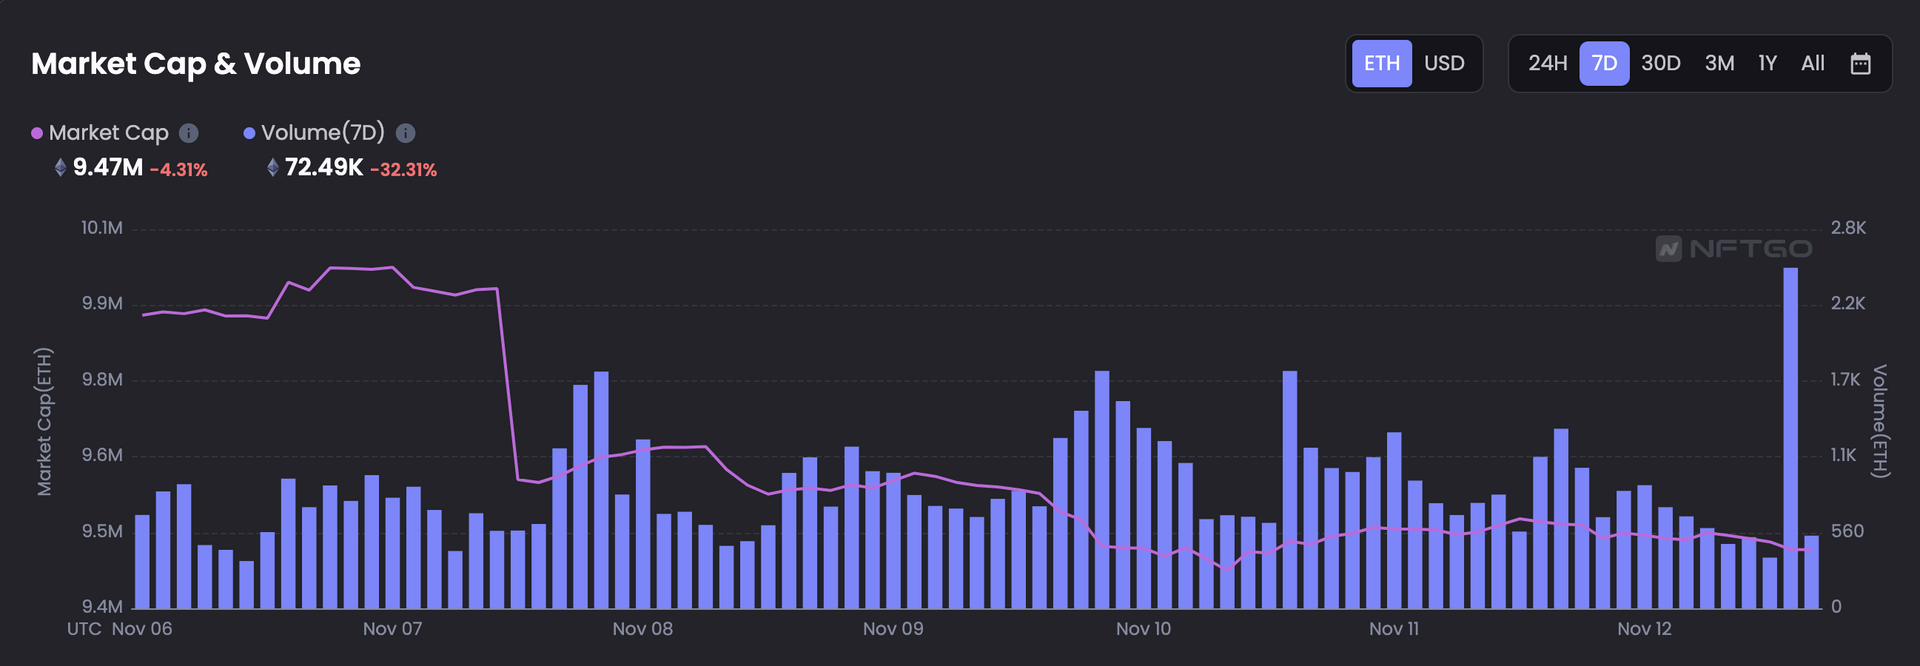Click the Market Cap & Volume heading

(196, 64)
